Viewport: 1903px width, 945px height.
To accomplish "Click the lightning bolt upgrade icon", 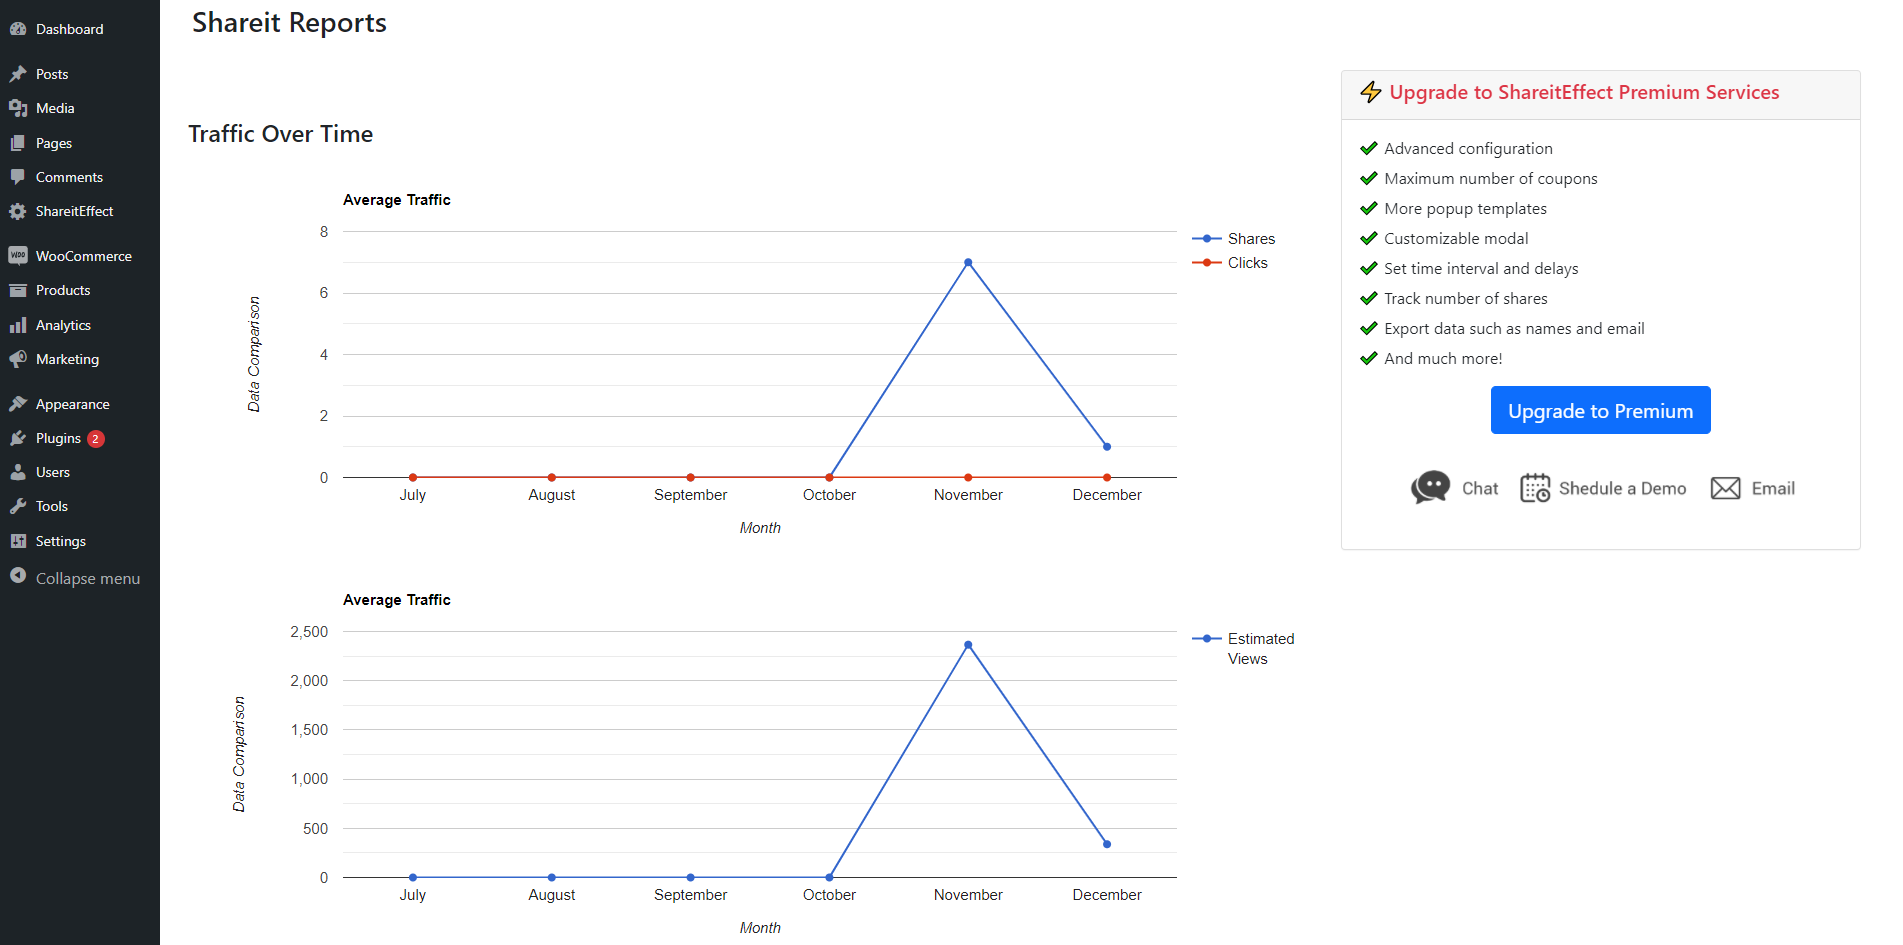I will tap(1371, 92).
